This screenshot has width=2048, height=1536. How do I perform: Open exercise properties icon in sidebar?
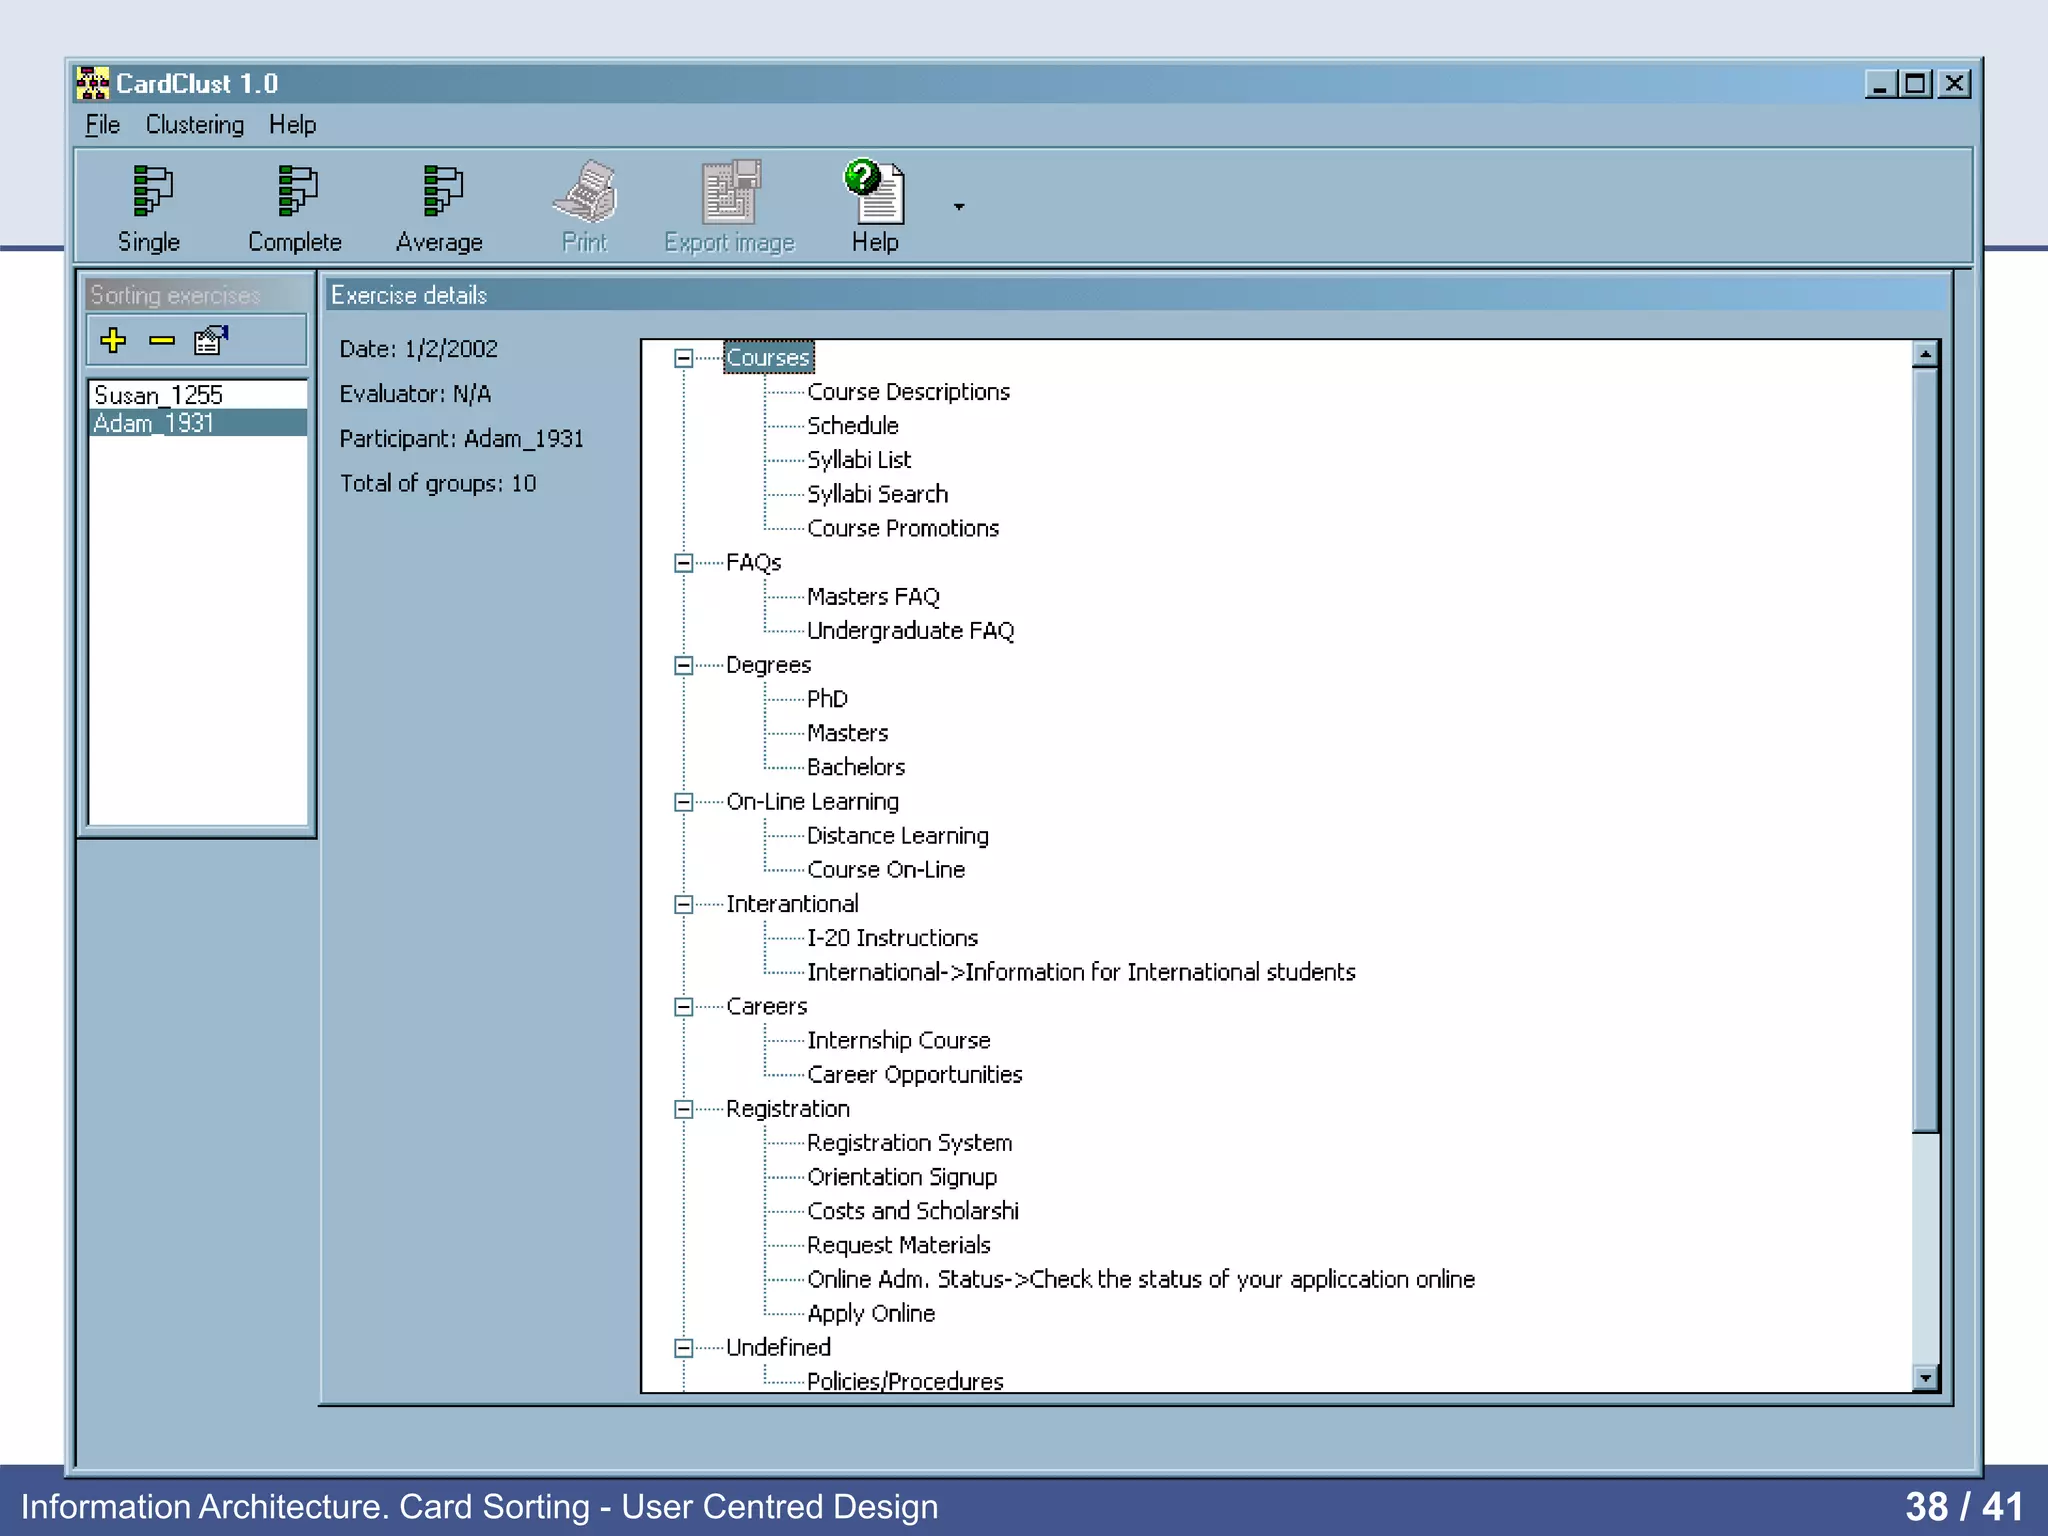point(211,341)
